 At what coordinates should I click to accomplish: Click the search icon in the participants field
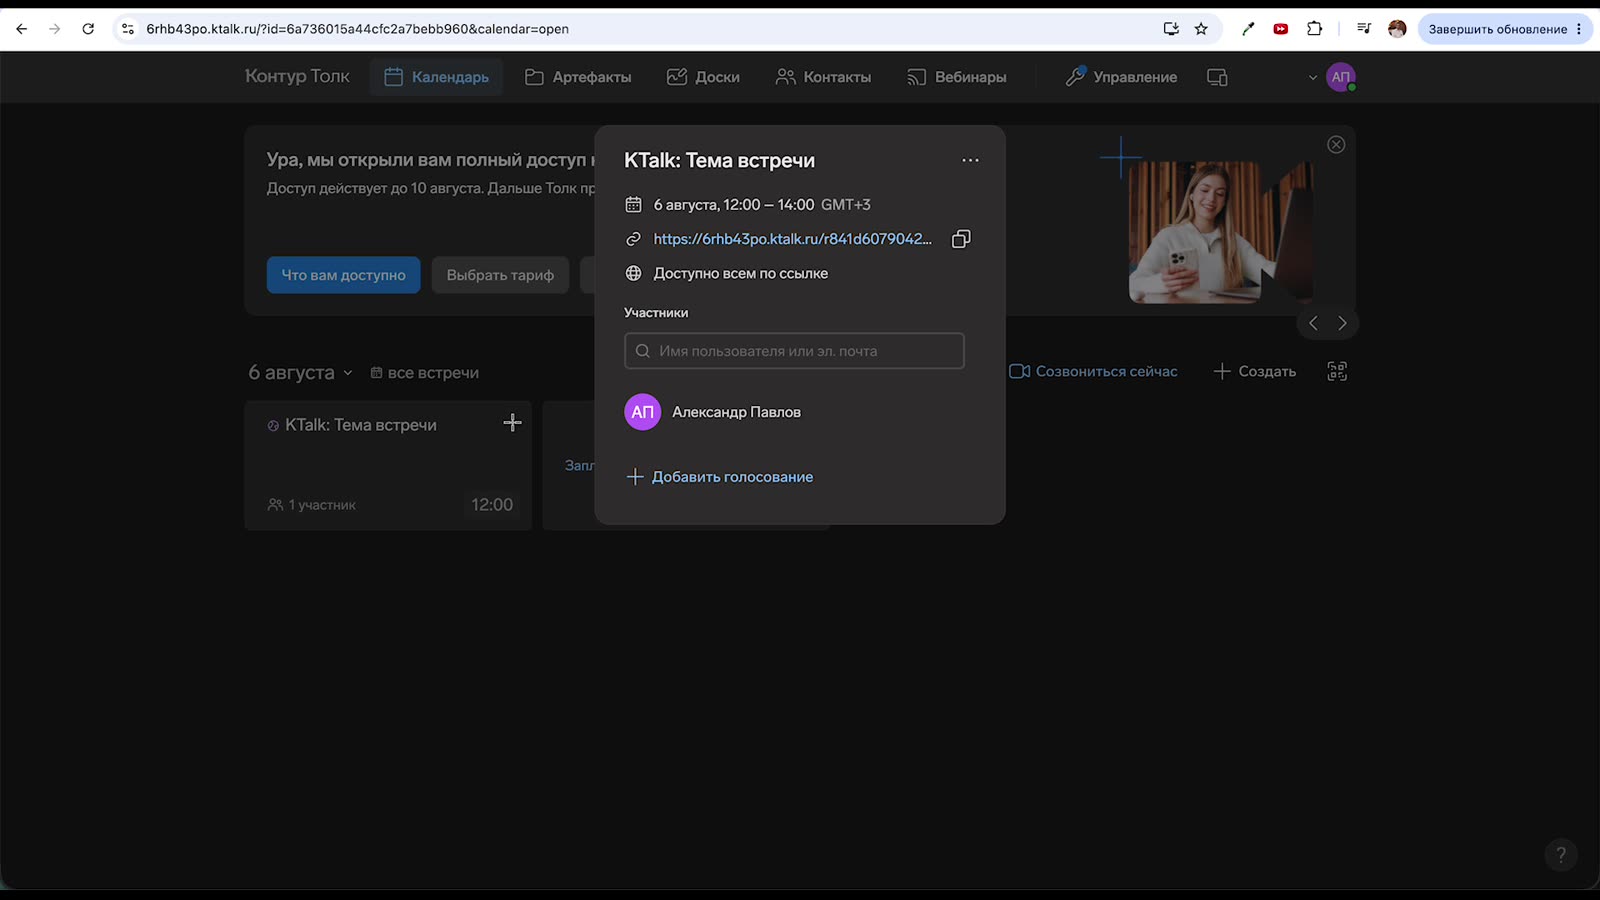pos(643,351)
